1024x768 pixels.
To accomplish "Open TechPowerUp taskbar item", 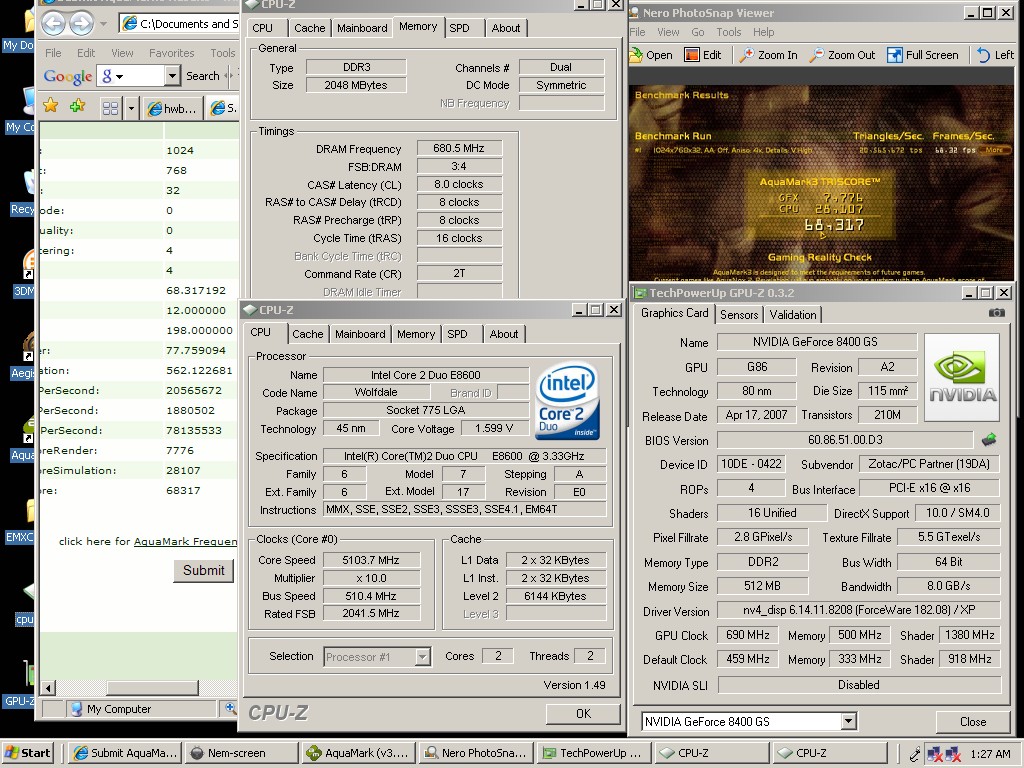I will [x=594, y=753].
